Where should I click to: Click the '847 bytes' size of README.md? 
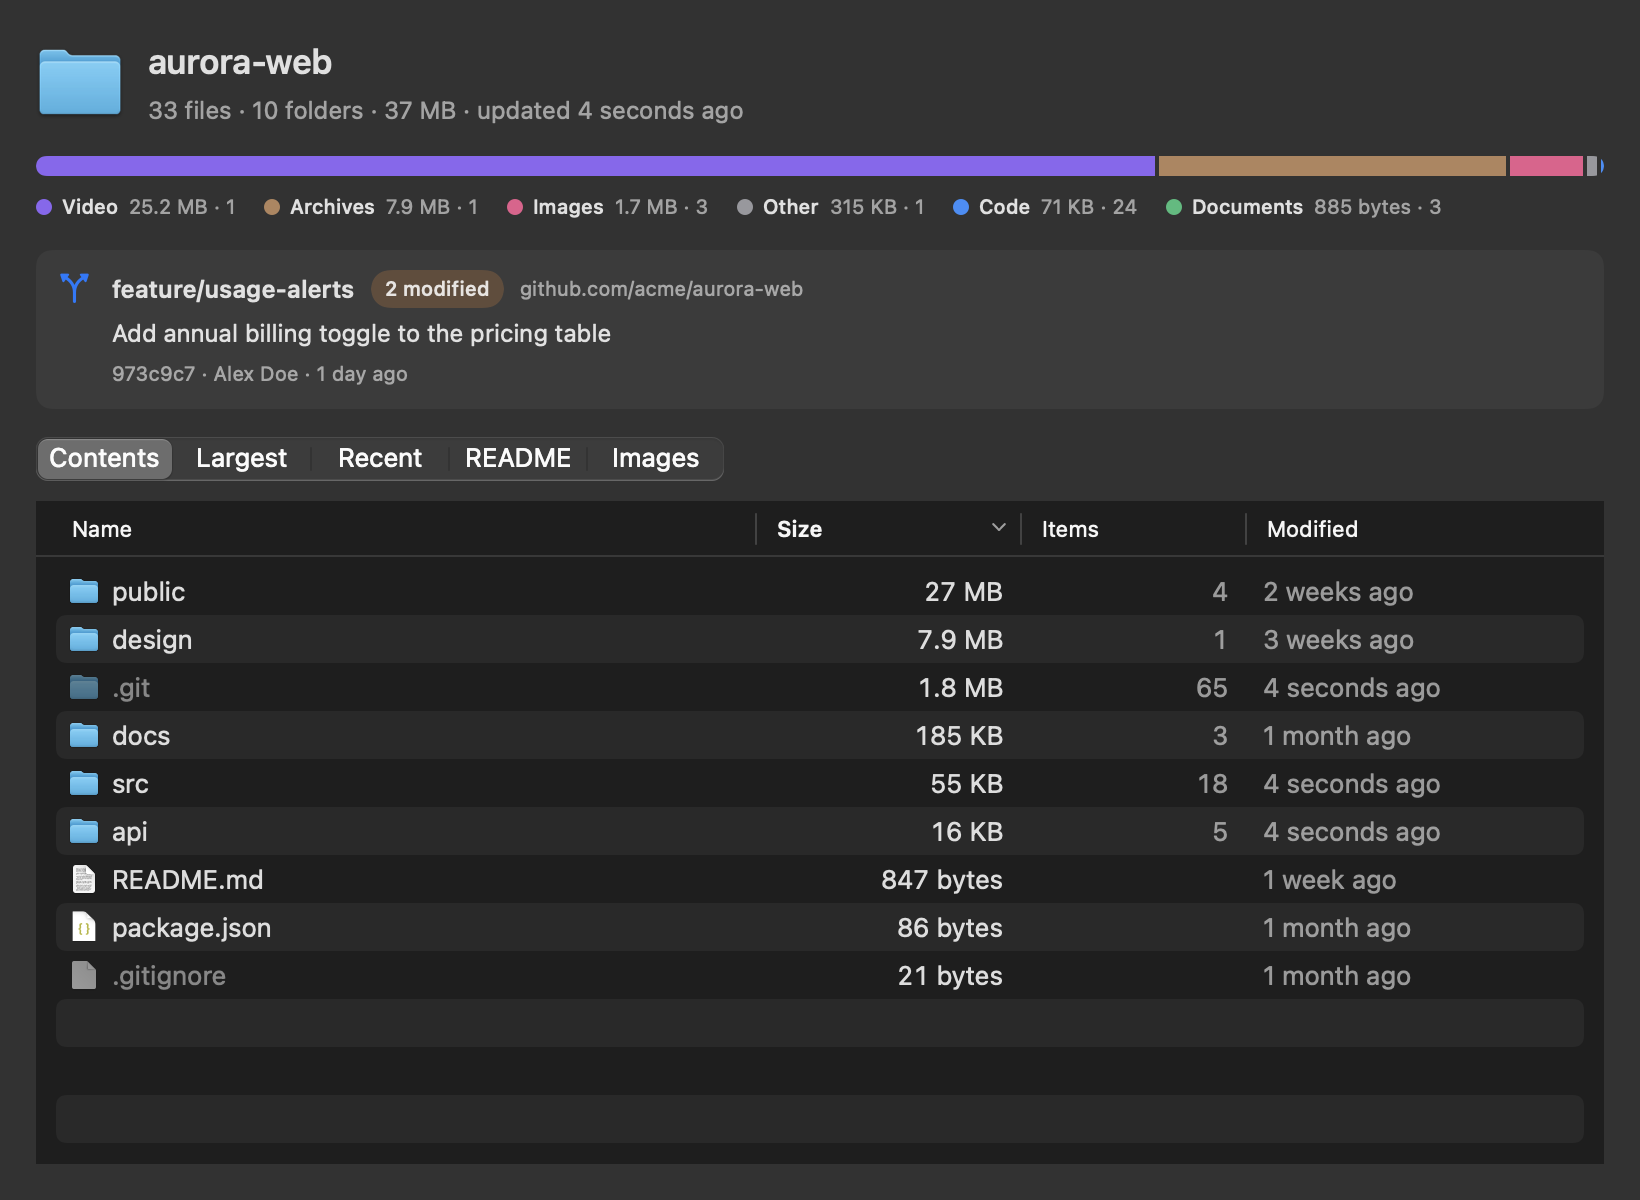pyautogui.click(x=942, y=880)
